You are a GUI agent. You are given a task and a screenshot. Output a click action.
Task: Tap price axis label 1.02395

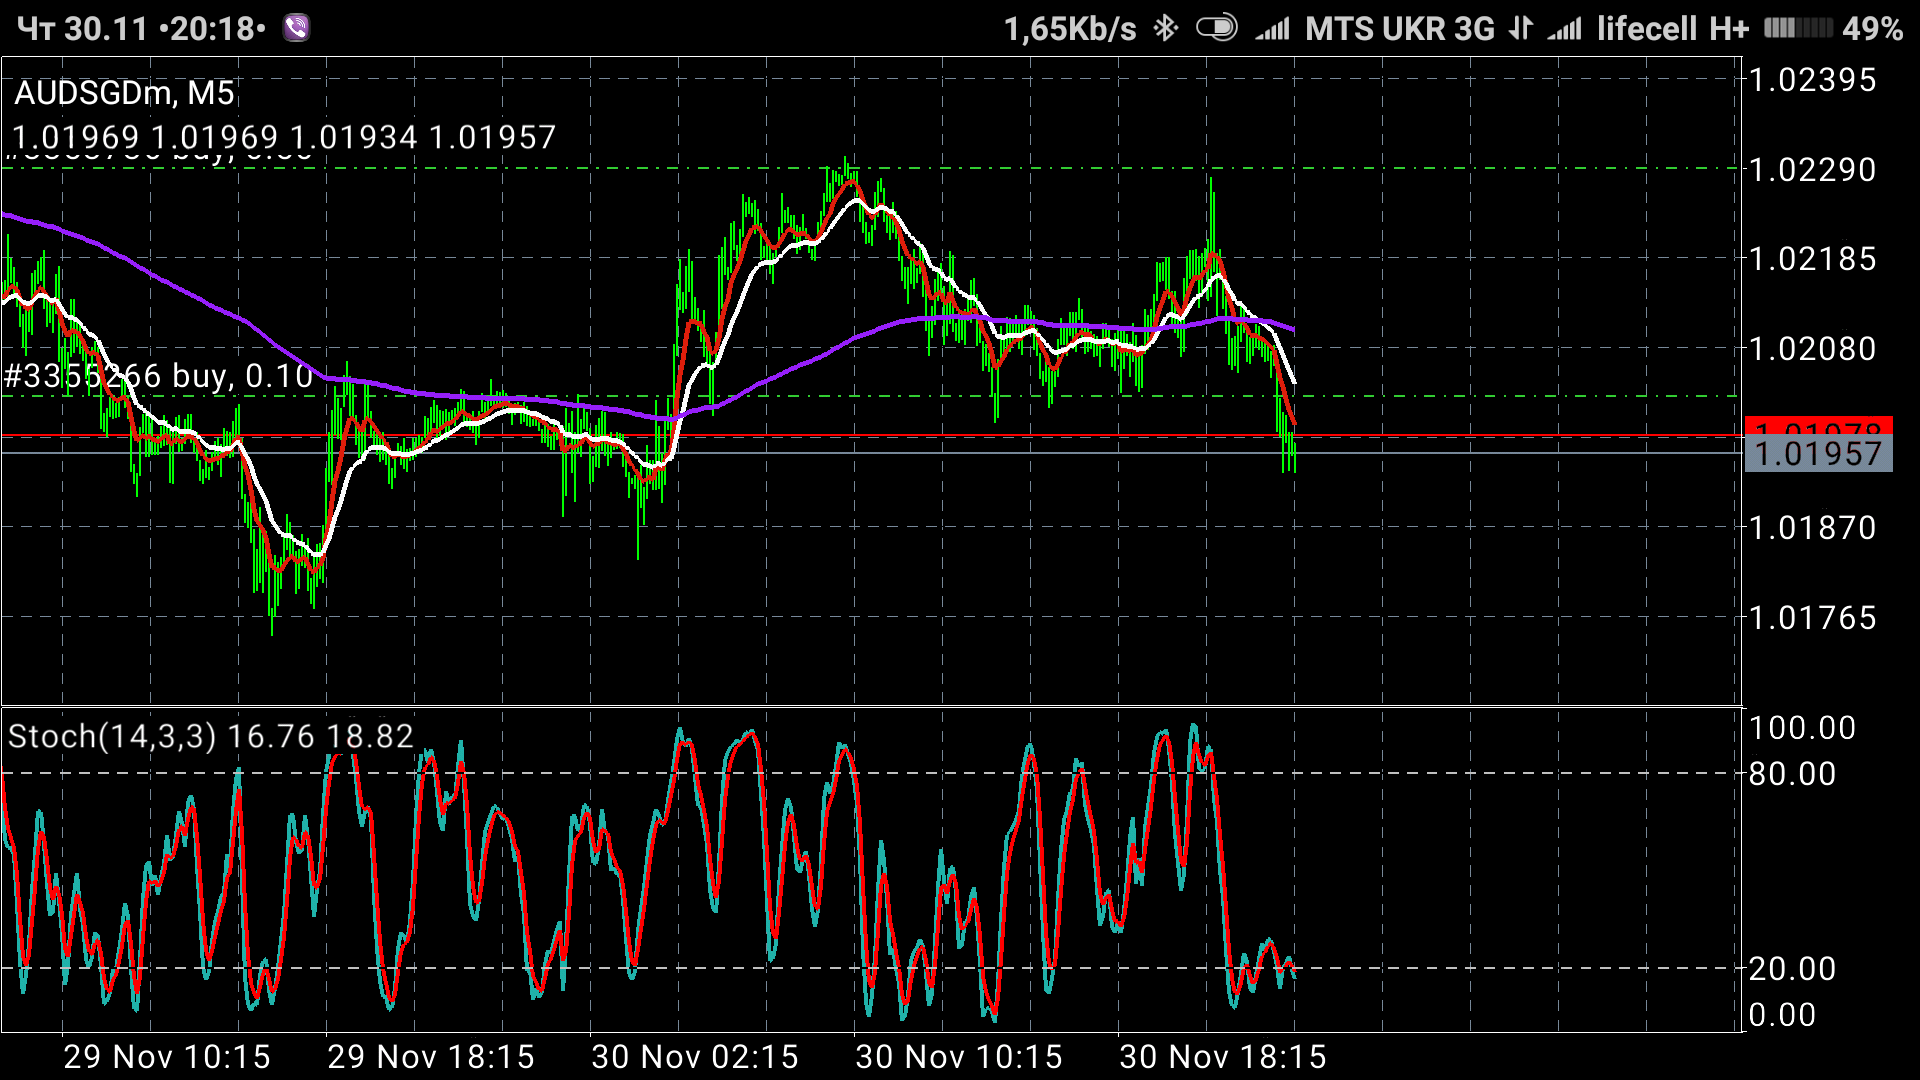(1812, 80)
